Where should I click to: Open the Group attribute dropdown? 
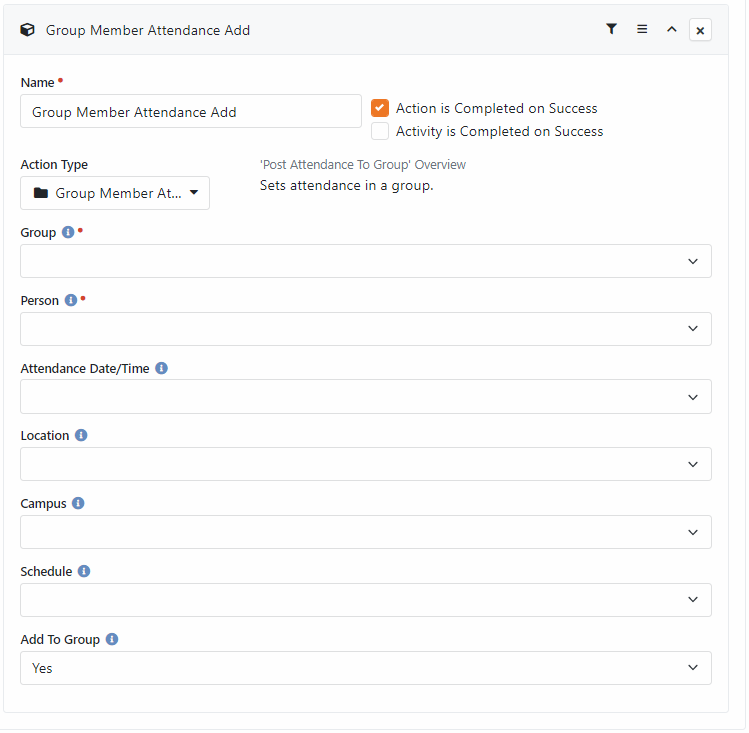pos(366,261)
